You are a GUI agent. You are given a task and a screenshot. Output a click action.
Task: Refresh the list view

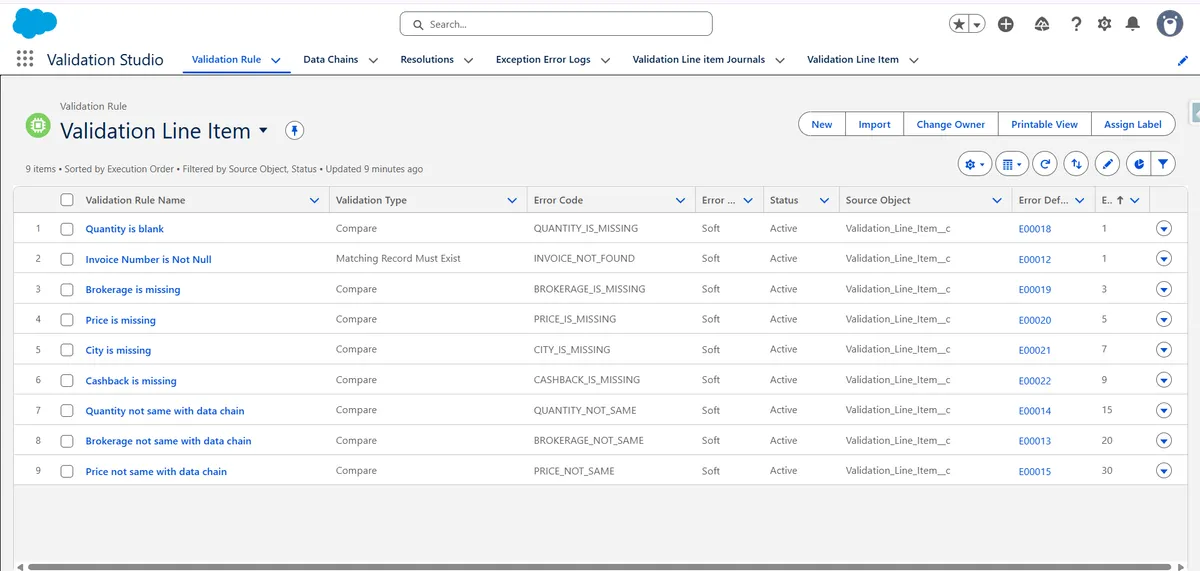tap(1045, 164)
